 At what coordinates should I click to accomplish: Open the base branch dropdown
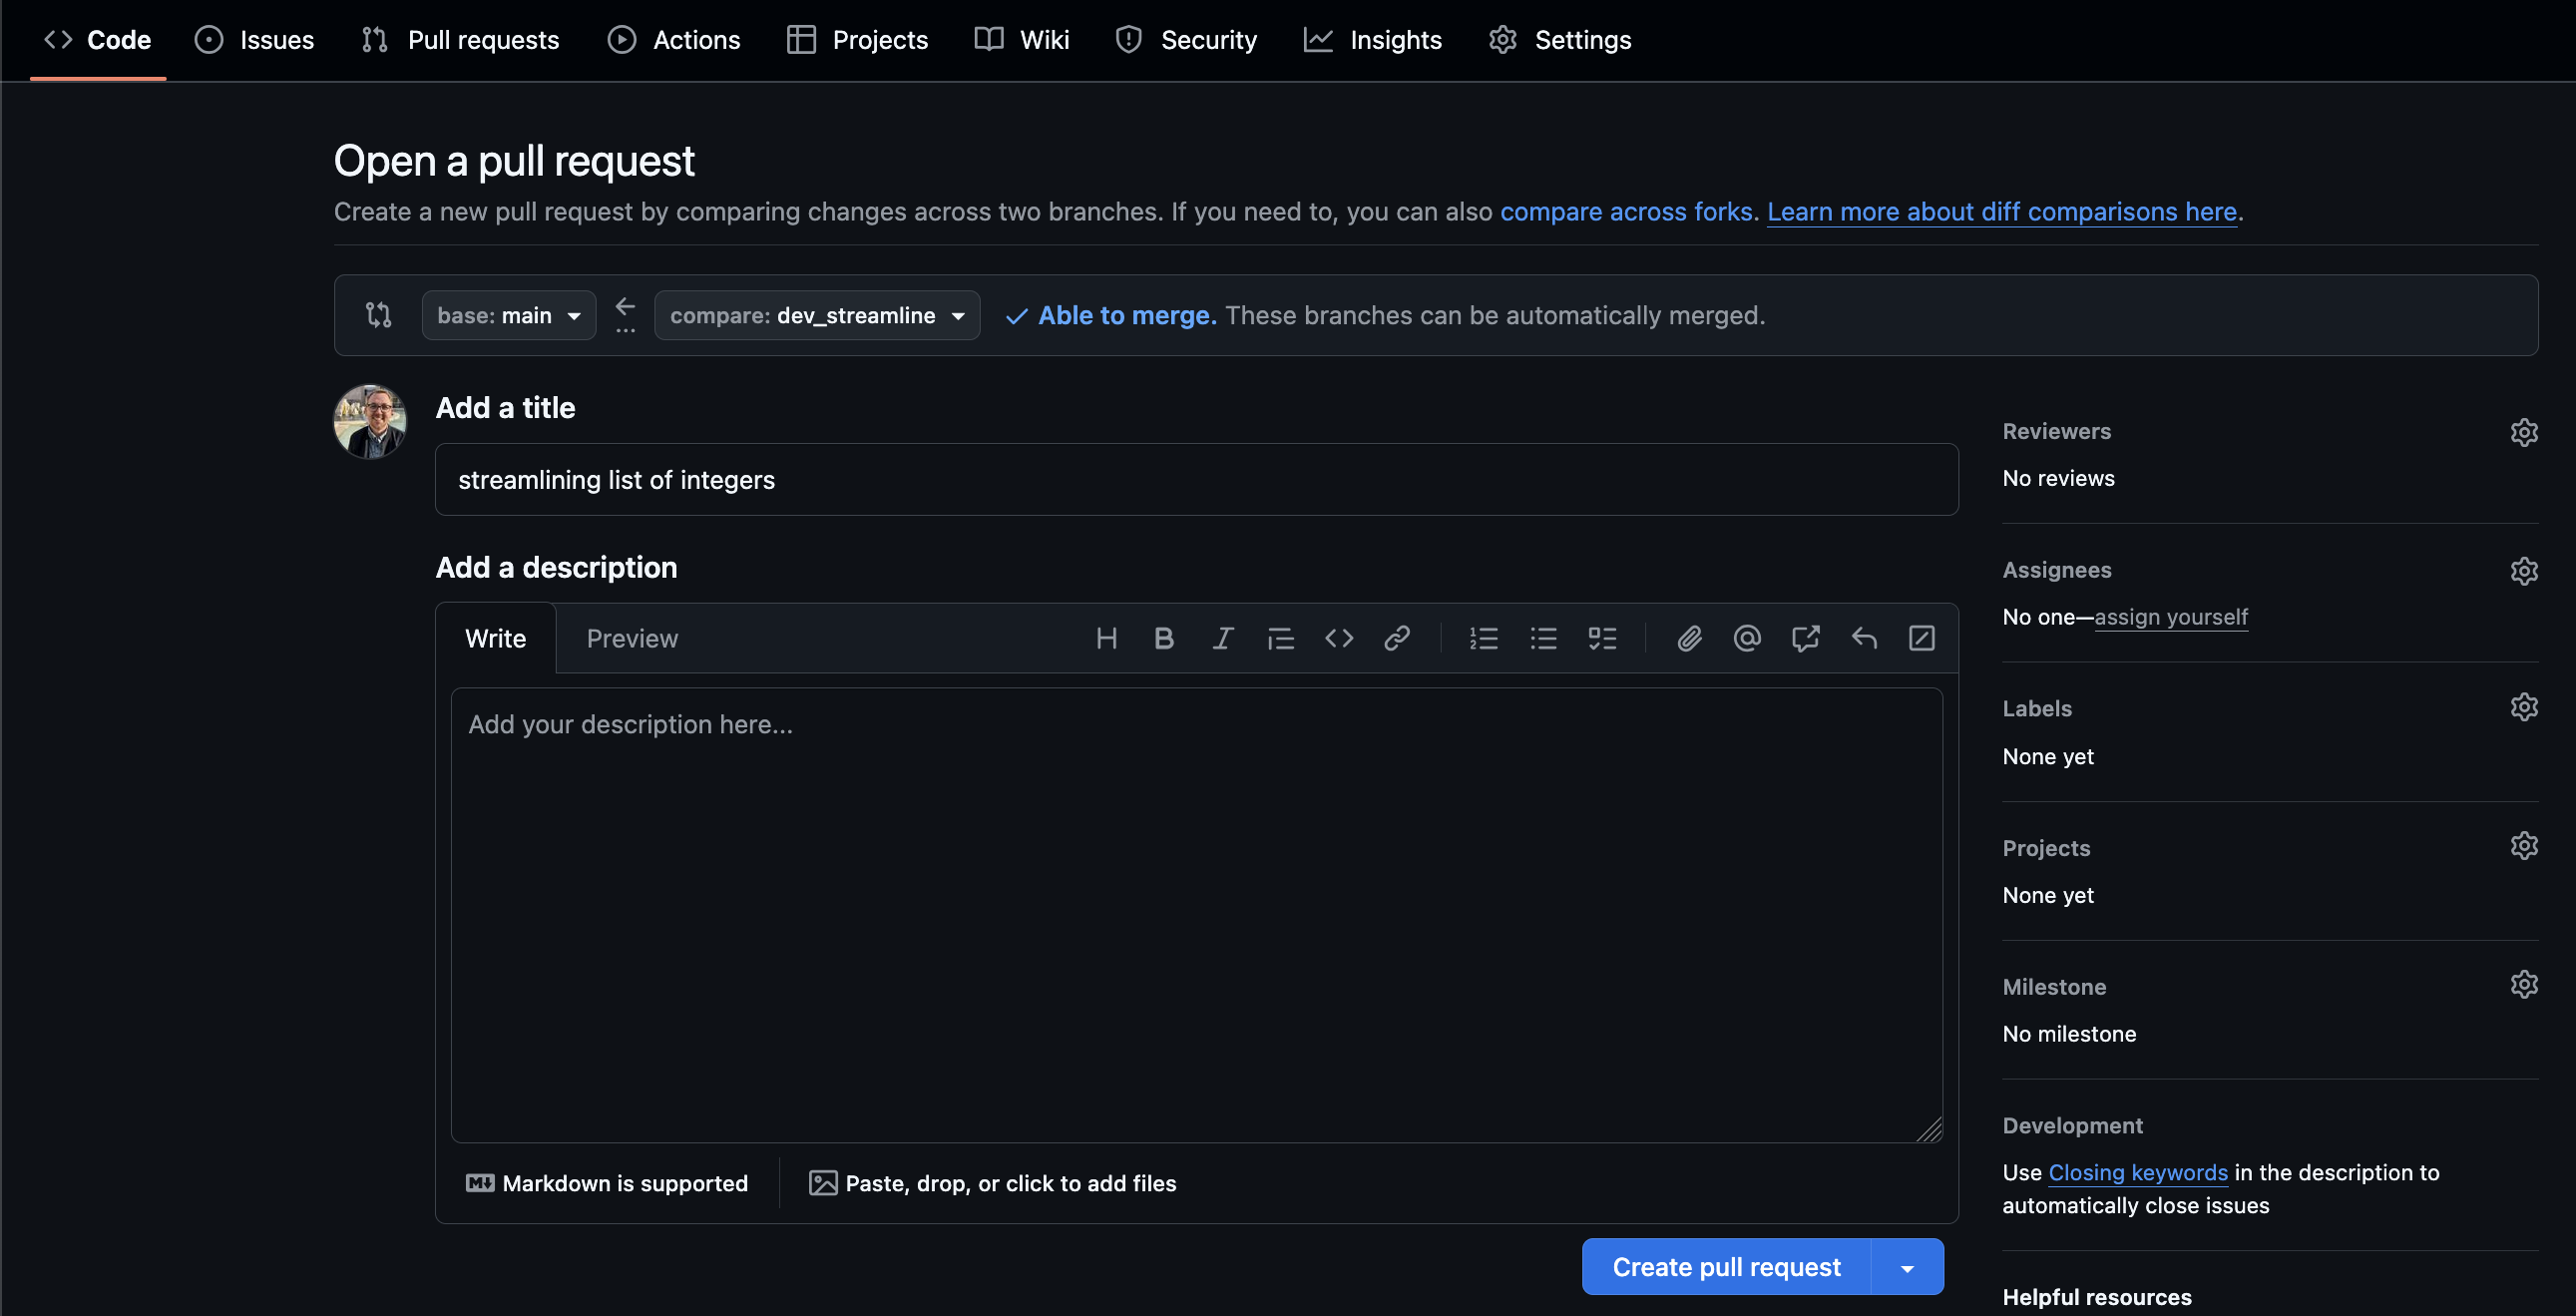(x=508, y=315)
